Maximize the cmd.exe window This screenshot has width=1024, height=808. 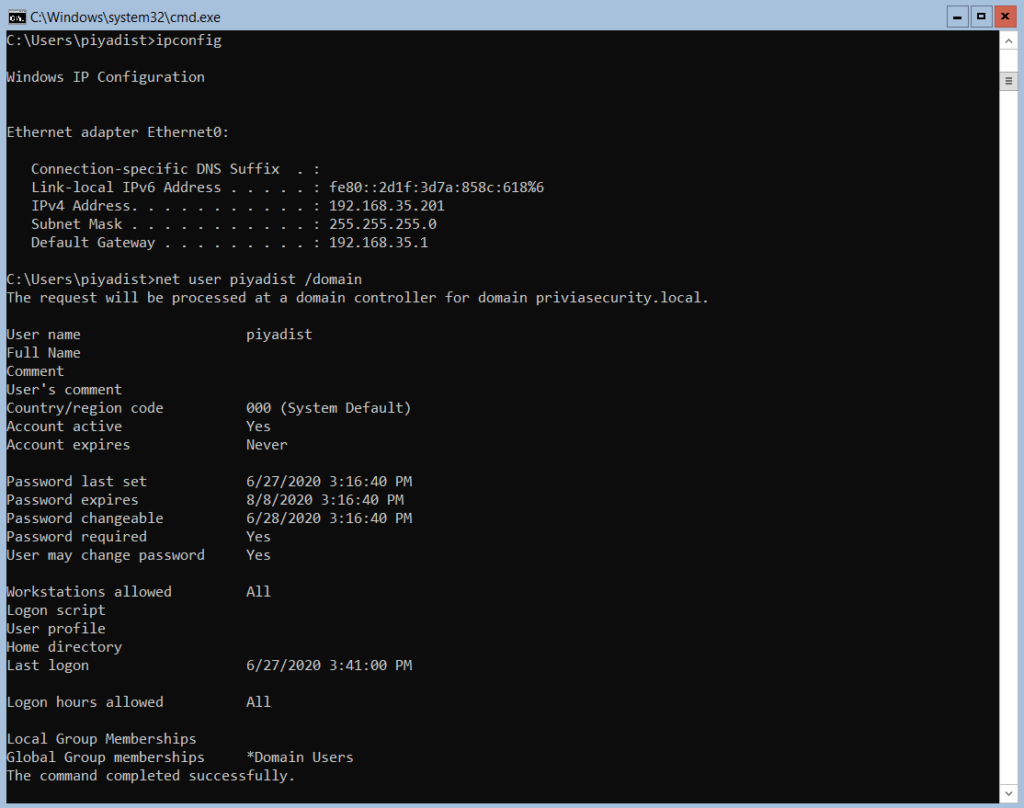tap(981, 16)
